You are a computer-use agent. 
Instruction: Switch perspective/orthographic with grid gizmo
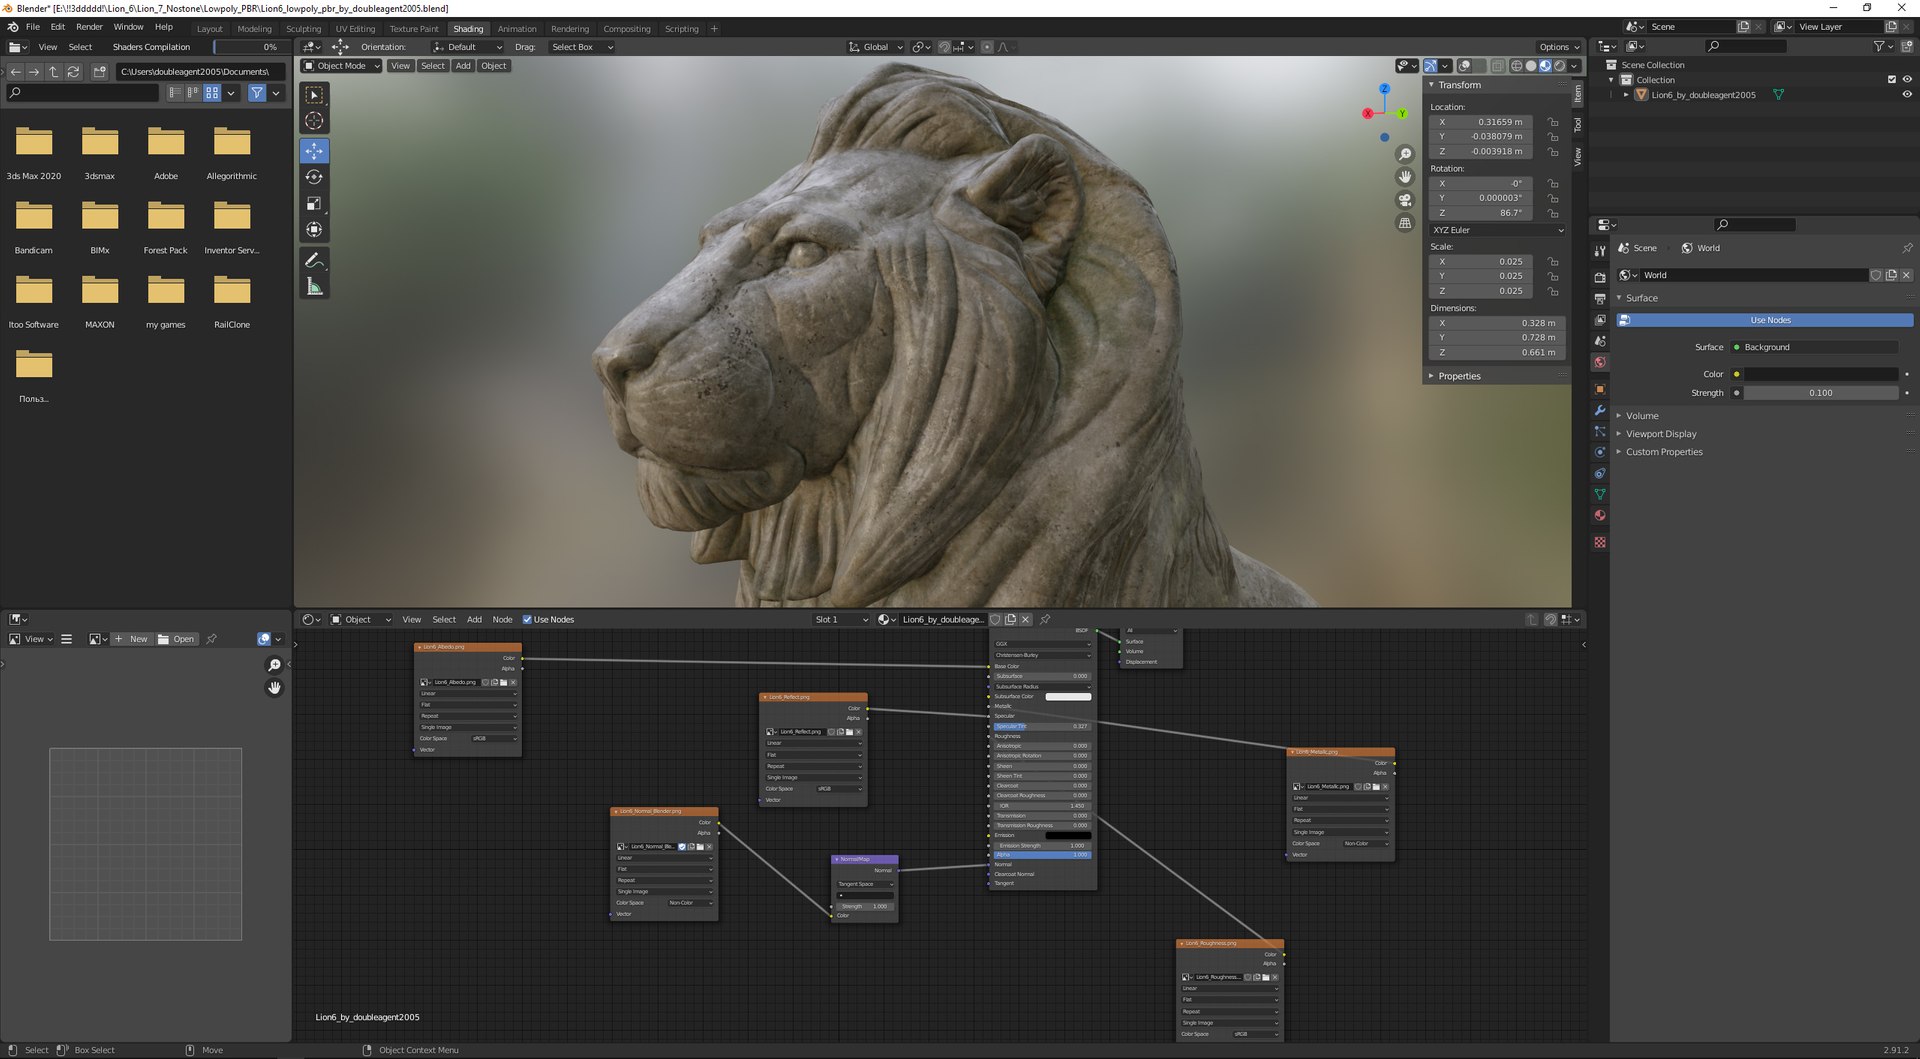click(x=1405, y=223)
